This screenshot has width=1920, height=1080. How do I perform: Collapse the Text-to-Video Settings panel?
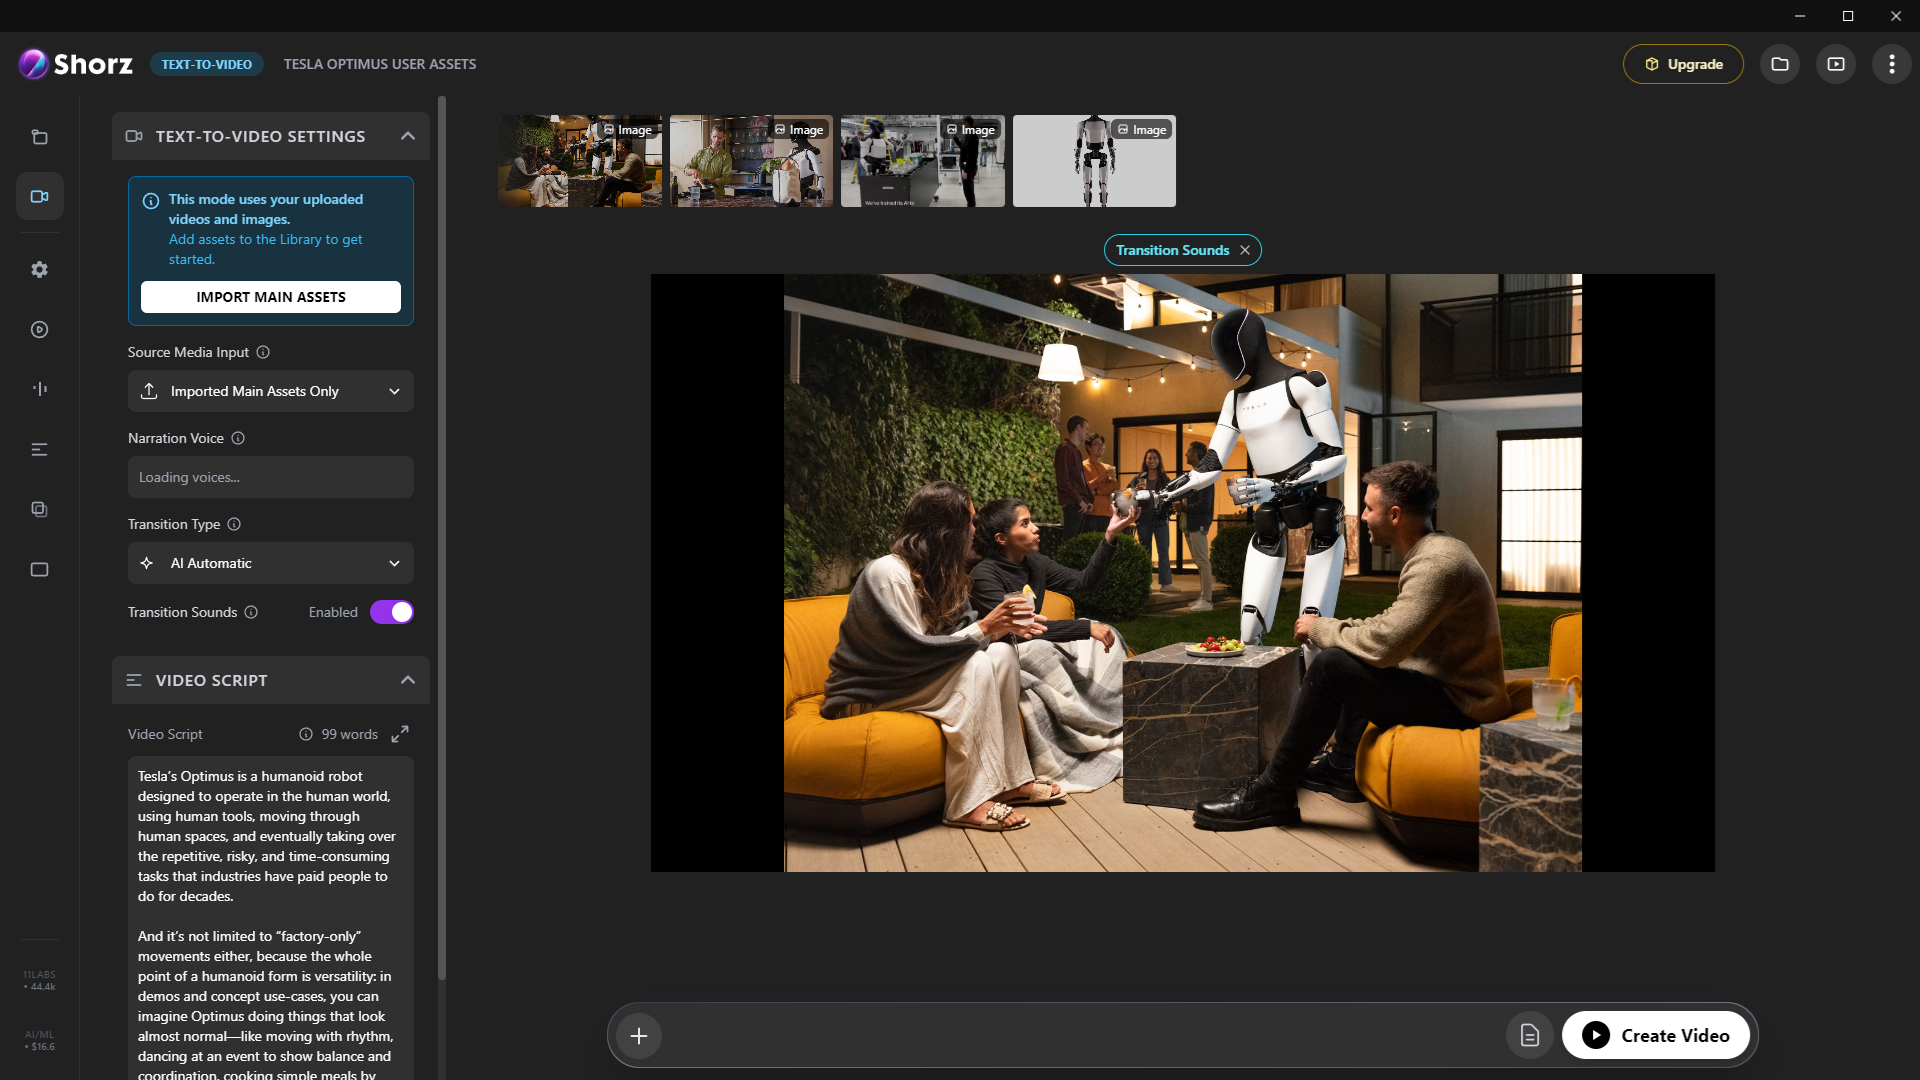[407, 136]
